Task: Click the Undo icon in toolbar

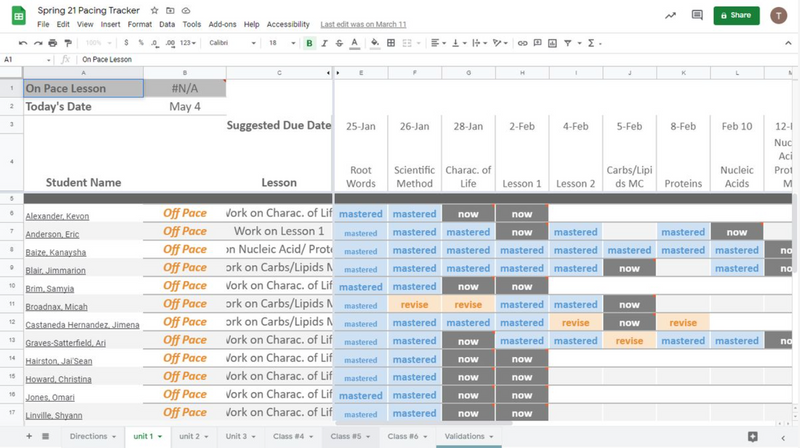Action: (x=22, y=43)
